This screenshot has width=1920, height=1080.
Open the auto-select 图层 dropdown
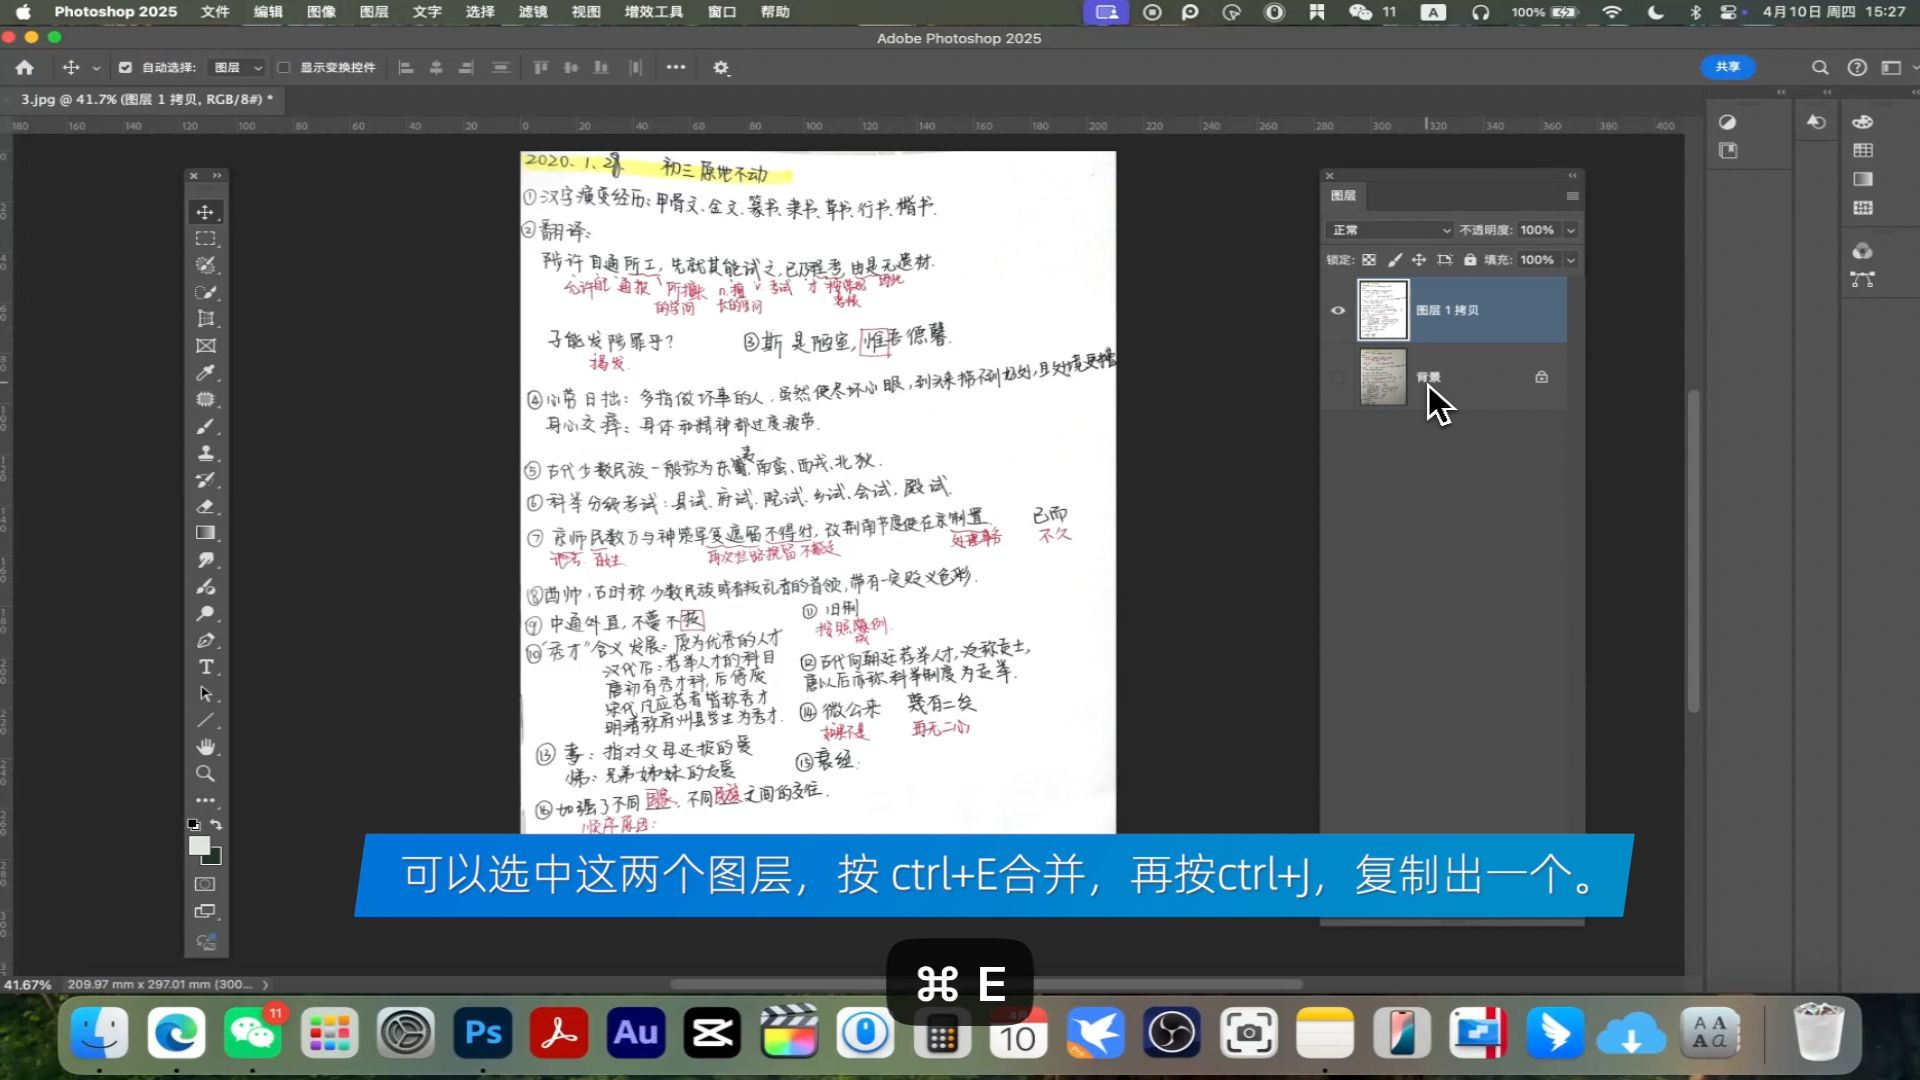click(237, 68)
